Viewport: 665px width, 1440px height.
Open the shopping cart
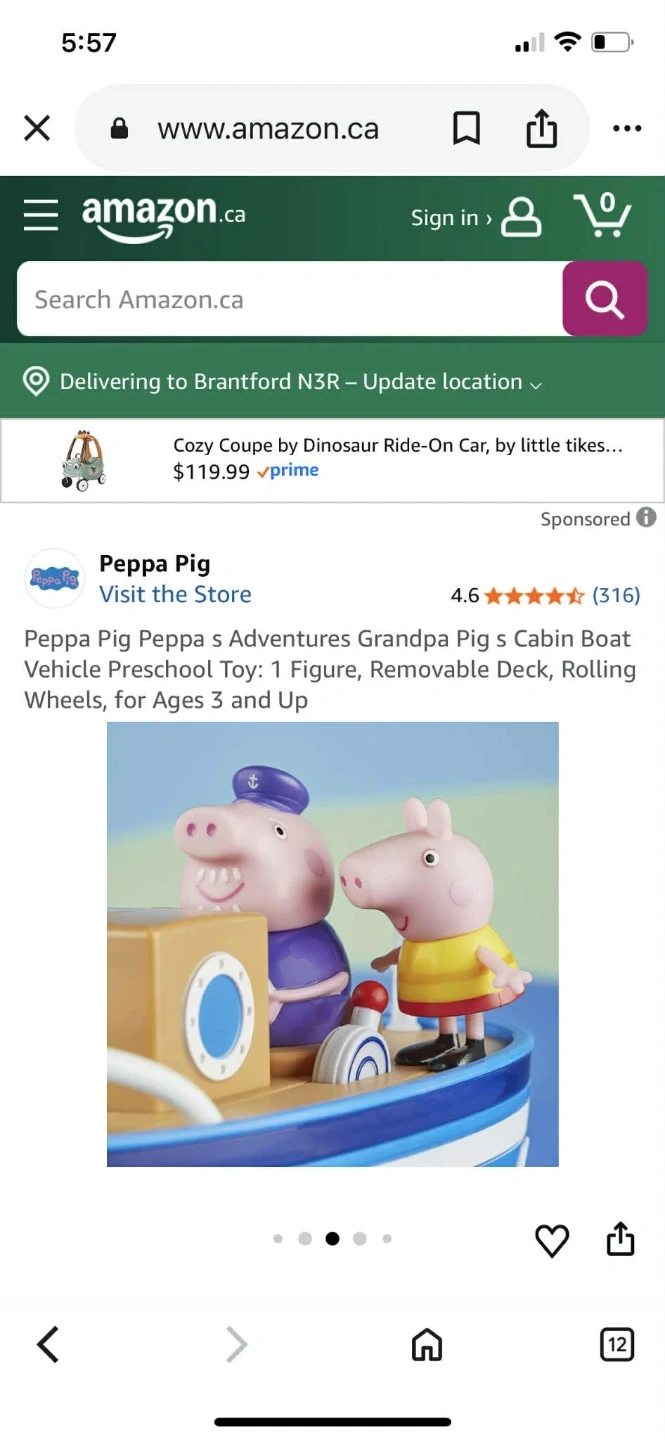[602, 214]
